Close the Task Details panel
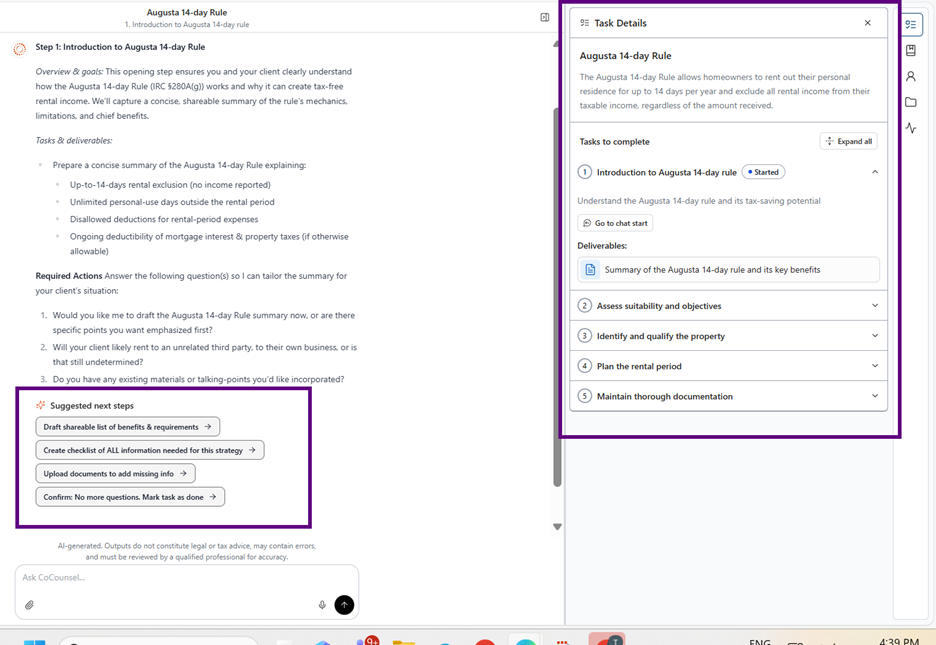The width and height of the screenshot is (936, 645). (x=867, y=23)
